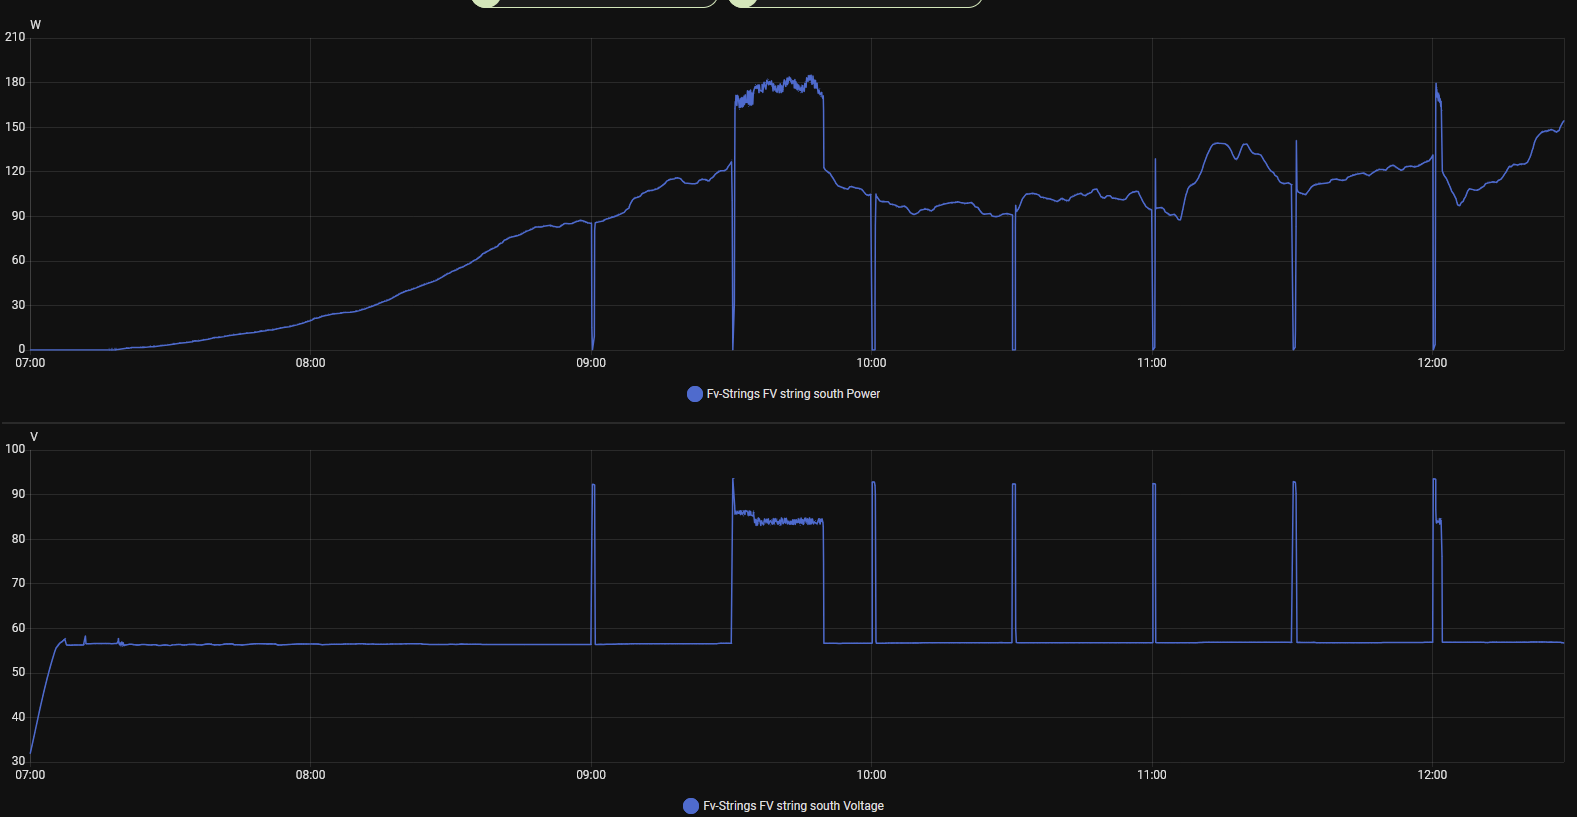Click the blue dot beside the Power legend
Image resolution: width=1577 pixels, height=817 pixels.
[695, 394]
